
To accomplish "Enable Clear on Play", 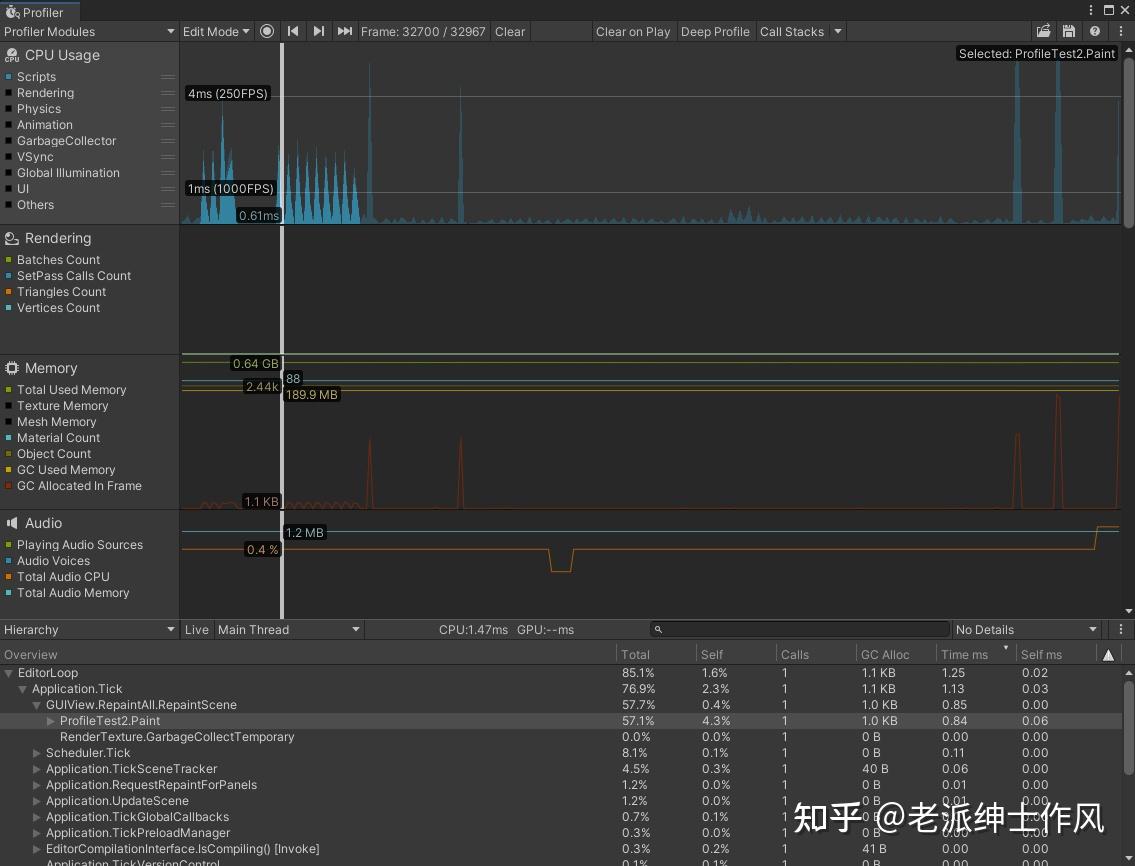I will click(633, 31).
